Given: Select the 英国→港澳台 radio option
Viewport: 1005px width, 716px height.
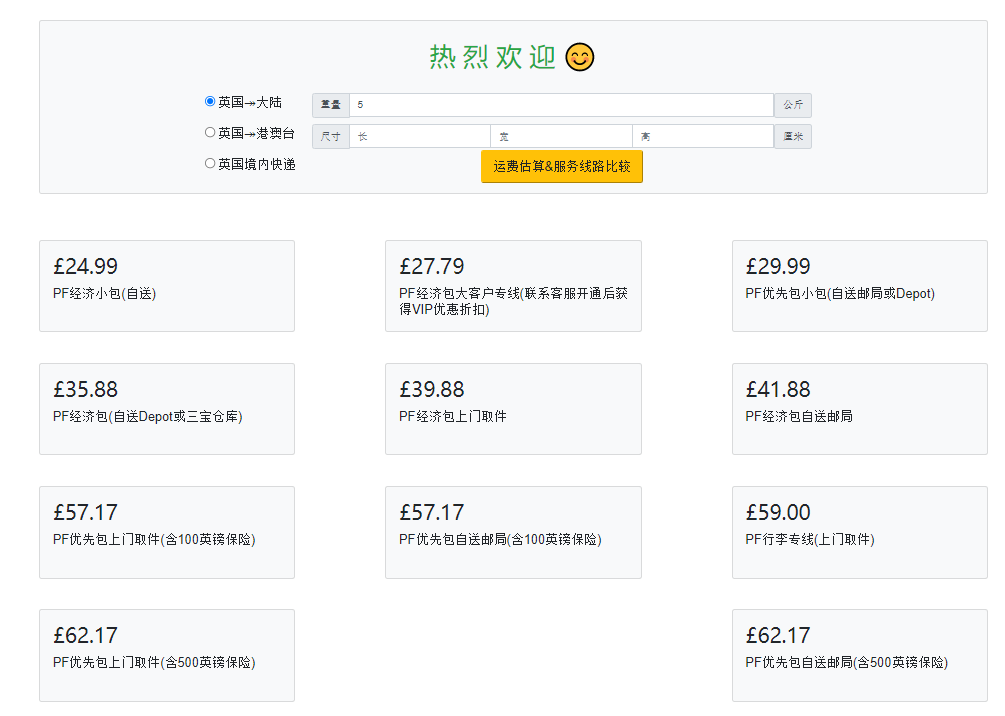Looking at the screenshot, I should 210,132.
